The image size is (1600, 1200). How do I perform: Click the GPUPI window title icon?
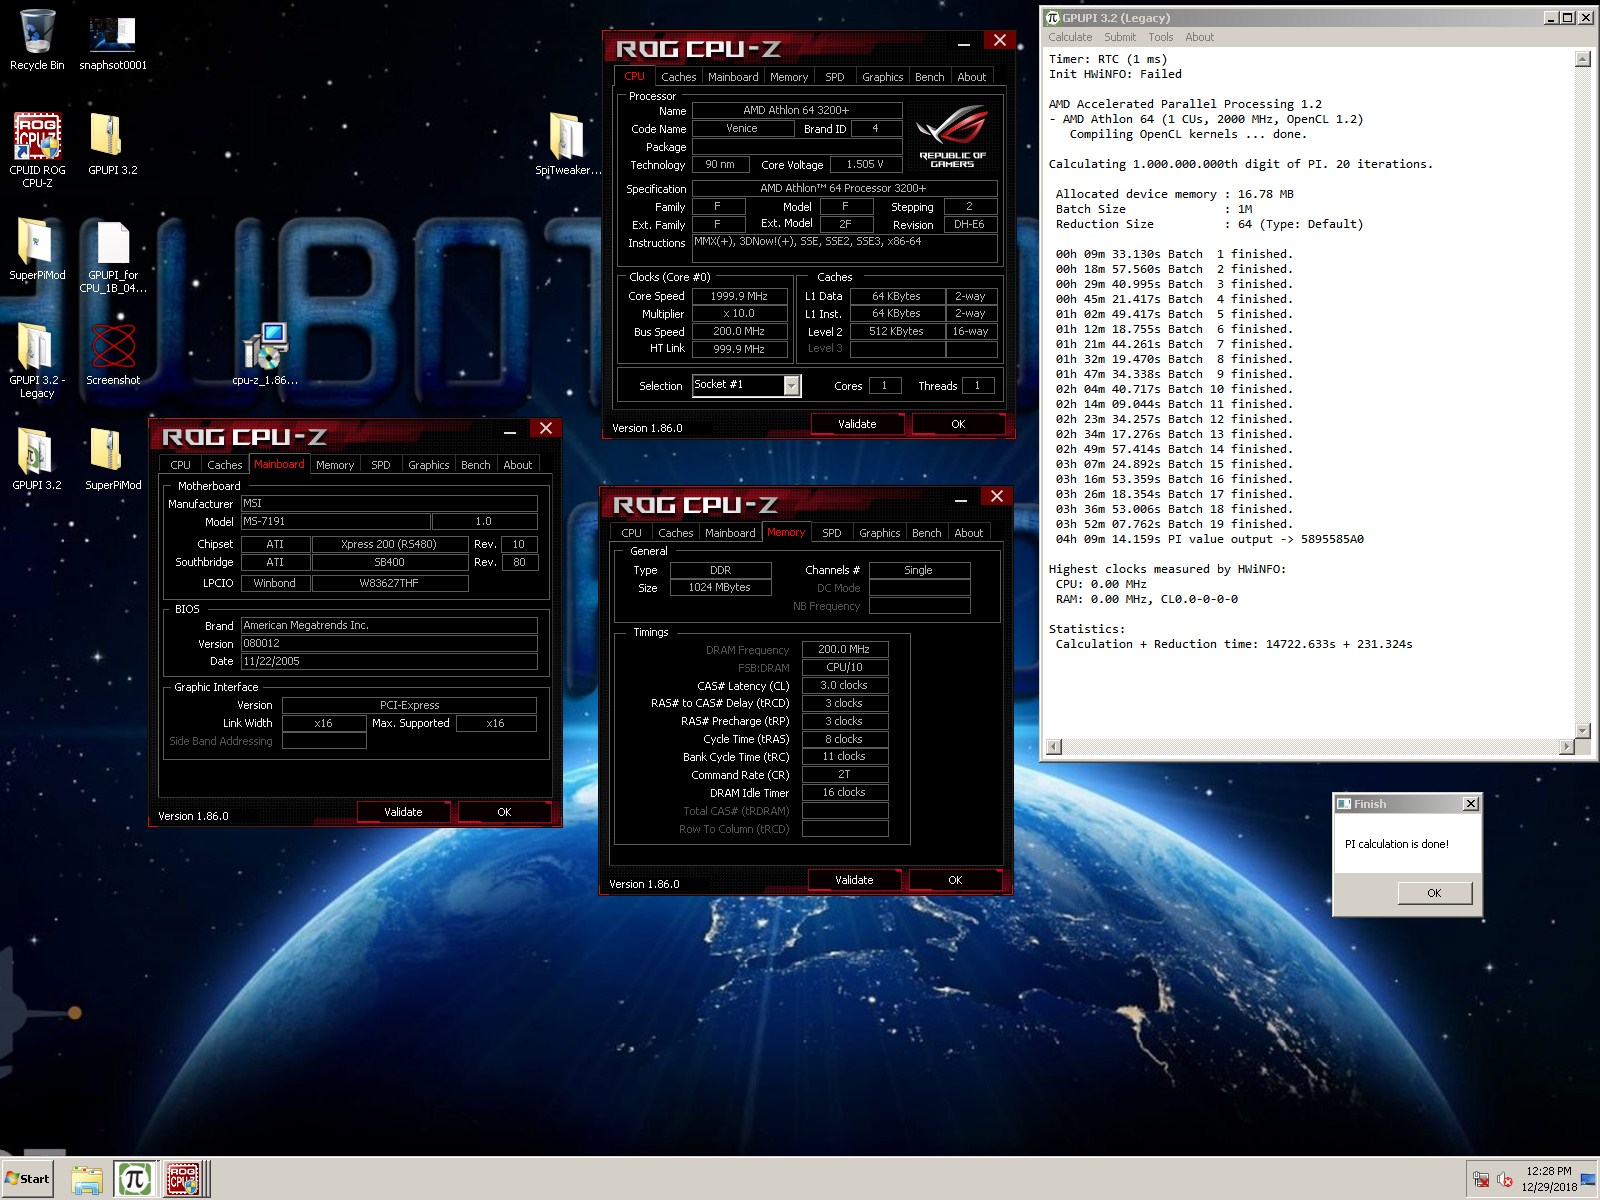tap(1052, 18)
